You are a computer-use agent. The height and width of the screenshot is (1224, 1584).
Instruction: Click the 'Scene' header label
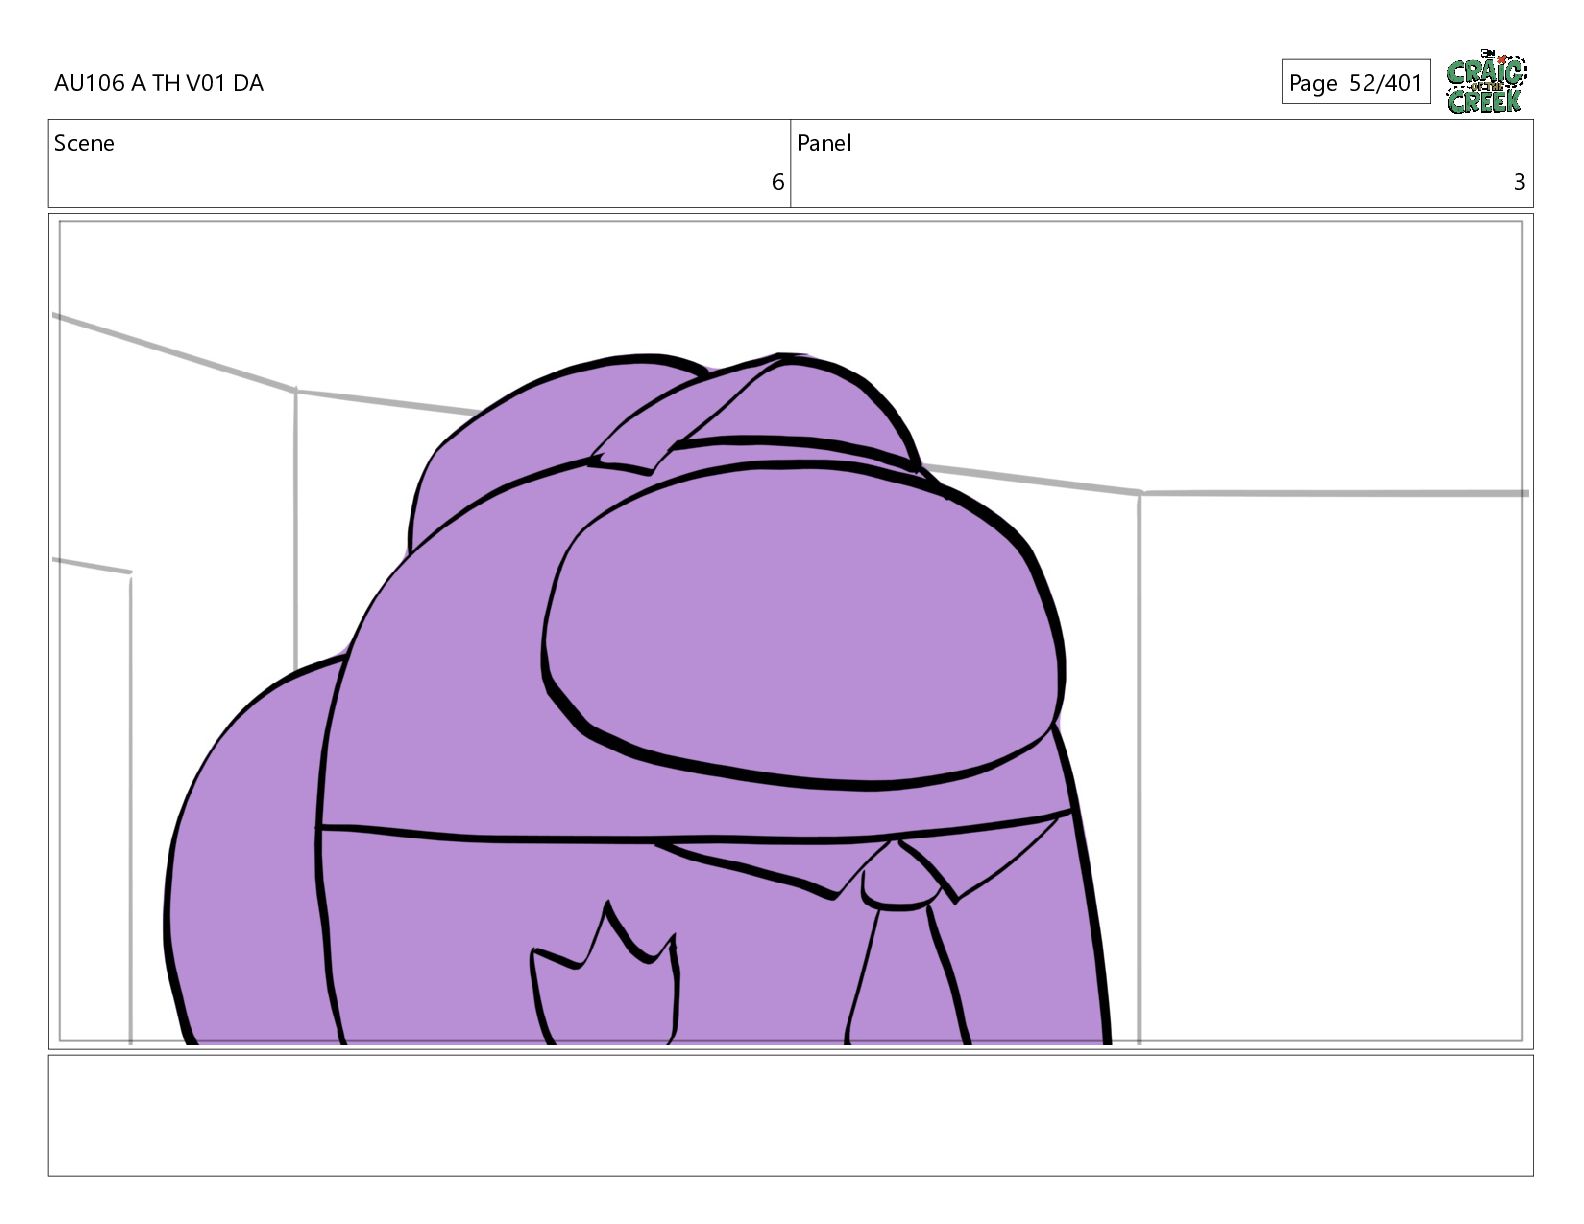pos(84,143)
